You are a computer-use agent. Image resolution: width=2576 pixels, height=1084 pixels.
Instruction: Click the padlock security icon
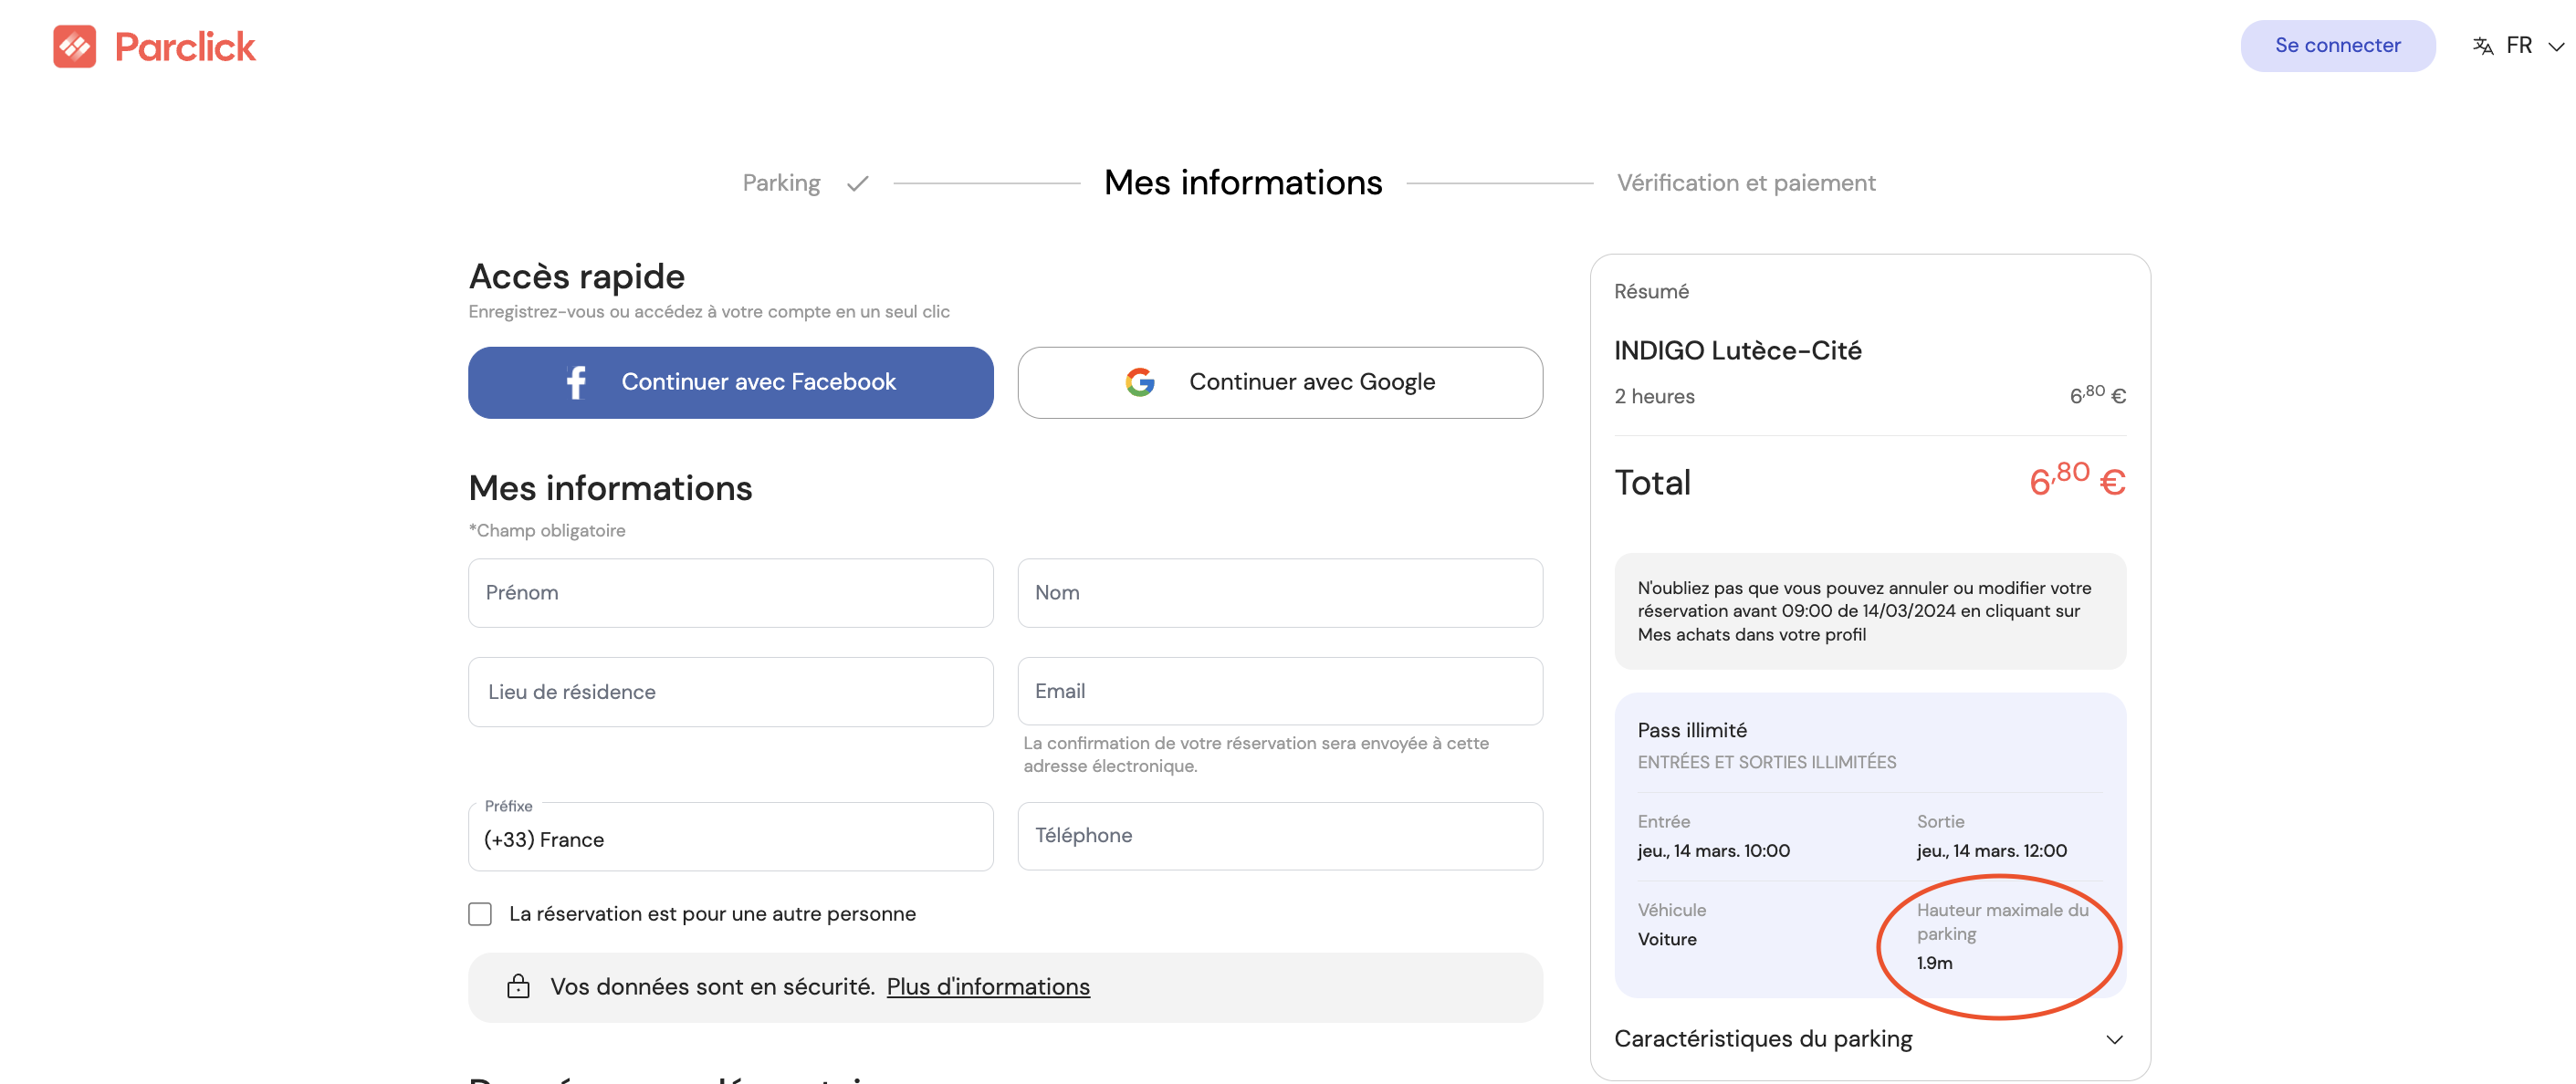click(518, 986)
